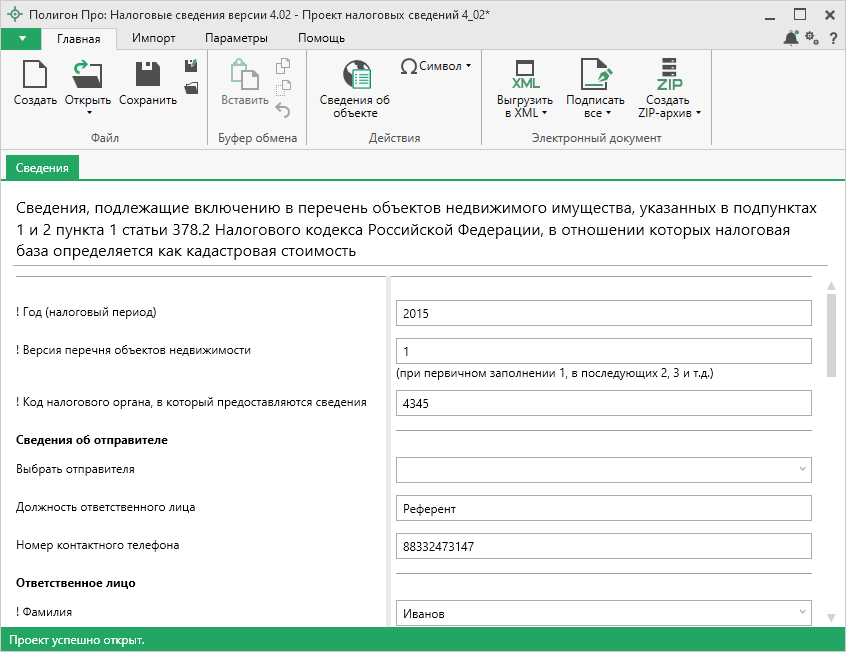Click the Создать new project icon
The width and height of the screenshot is (846, 652).
pyautogui.click(x=35, y=75)
